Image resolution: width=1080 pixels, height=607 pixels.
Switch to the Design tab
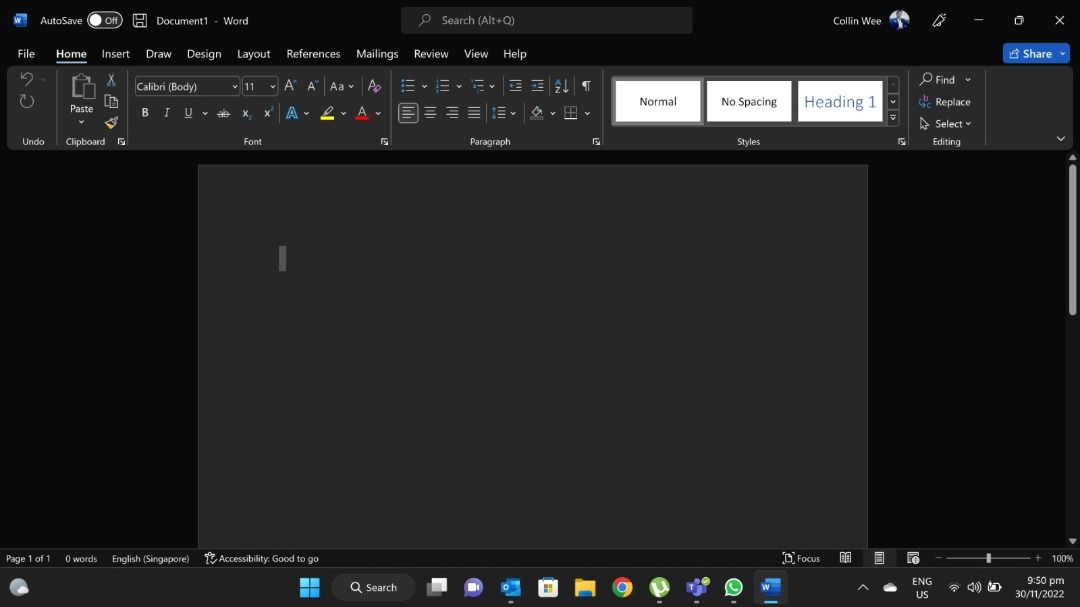(204, 54)
